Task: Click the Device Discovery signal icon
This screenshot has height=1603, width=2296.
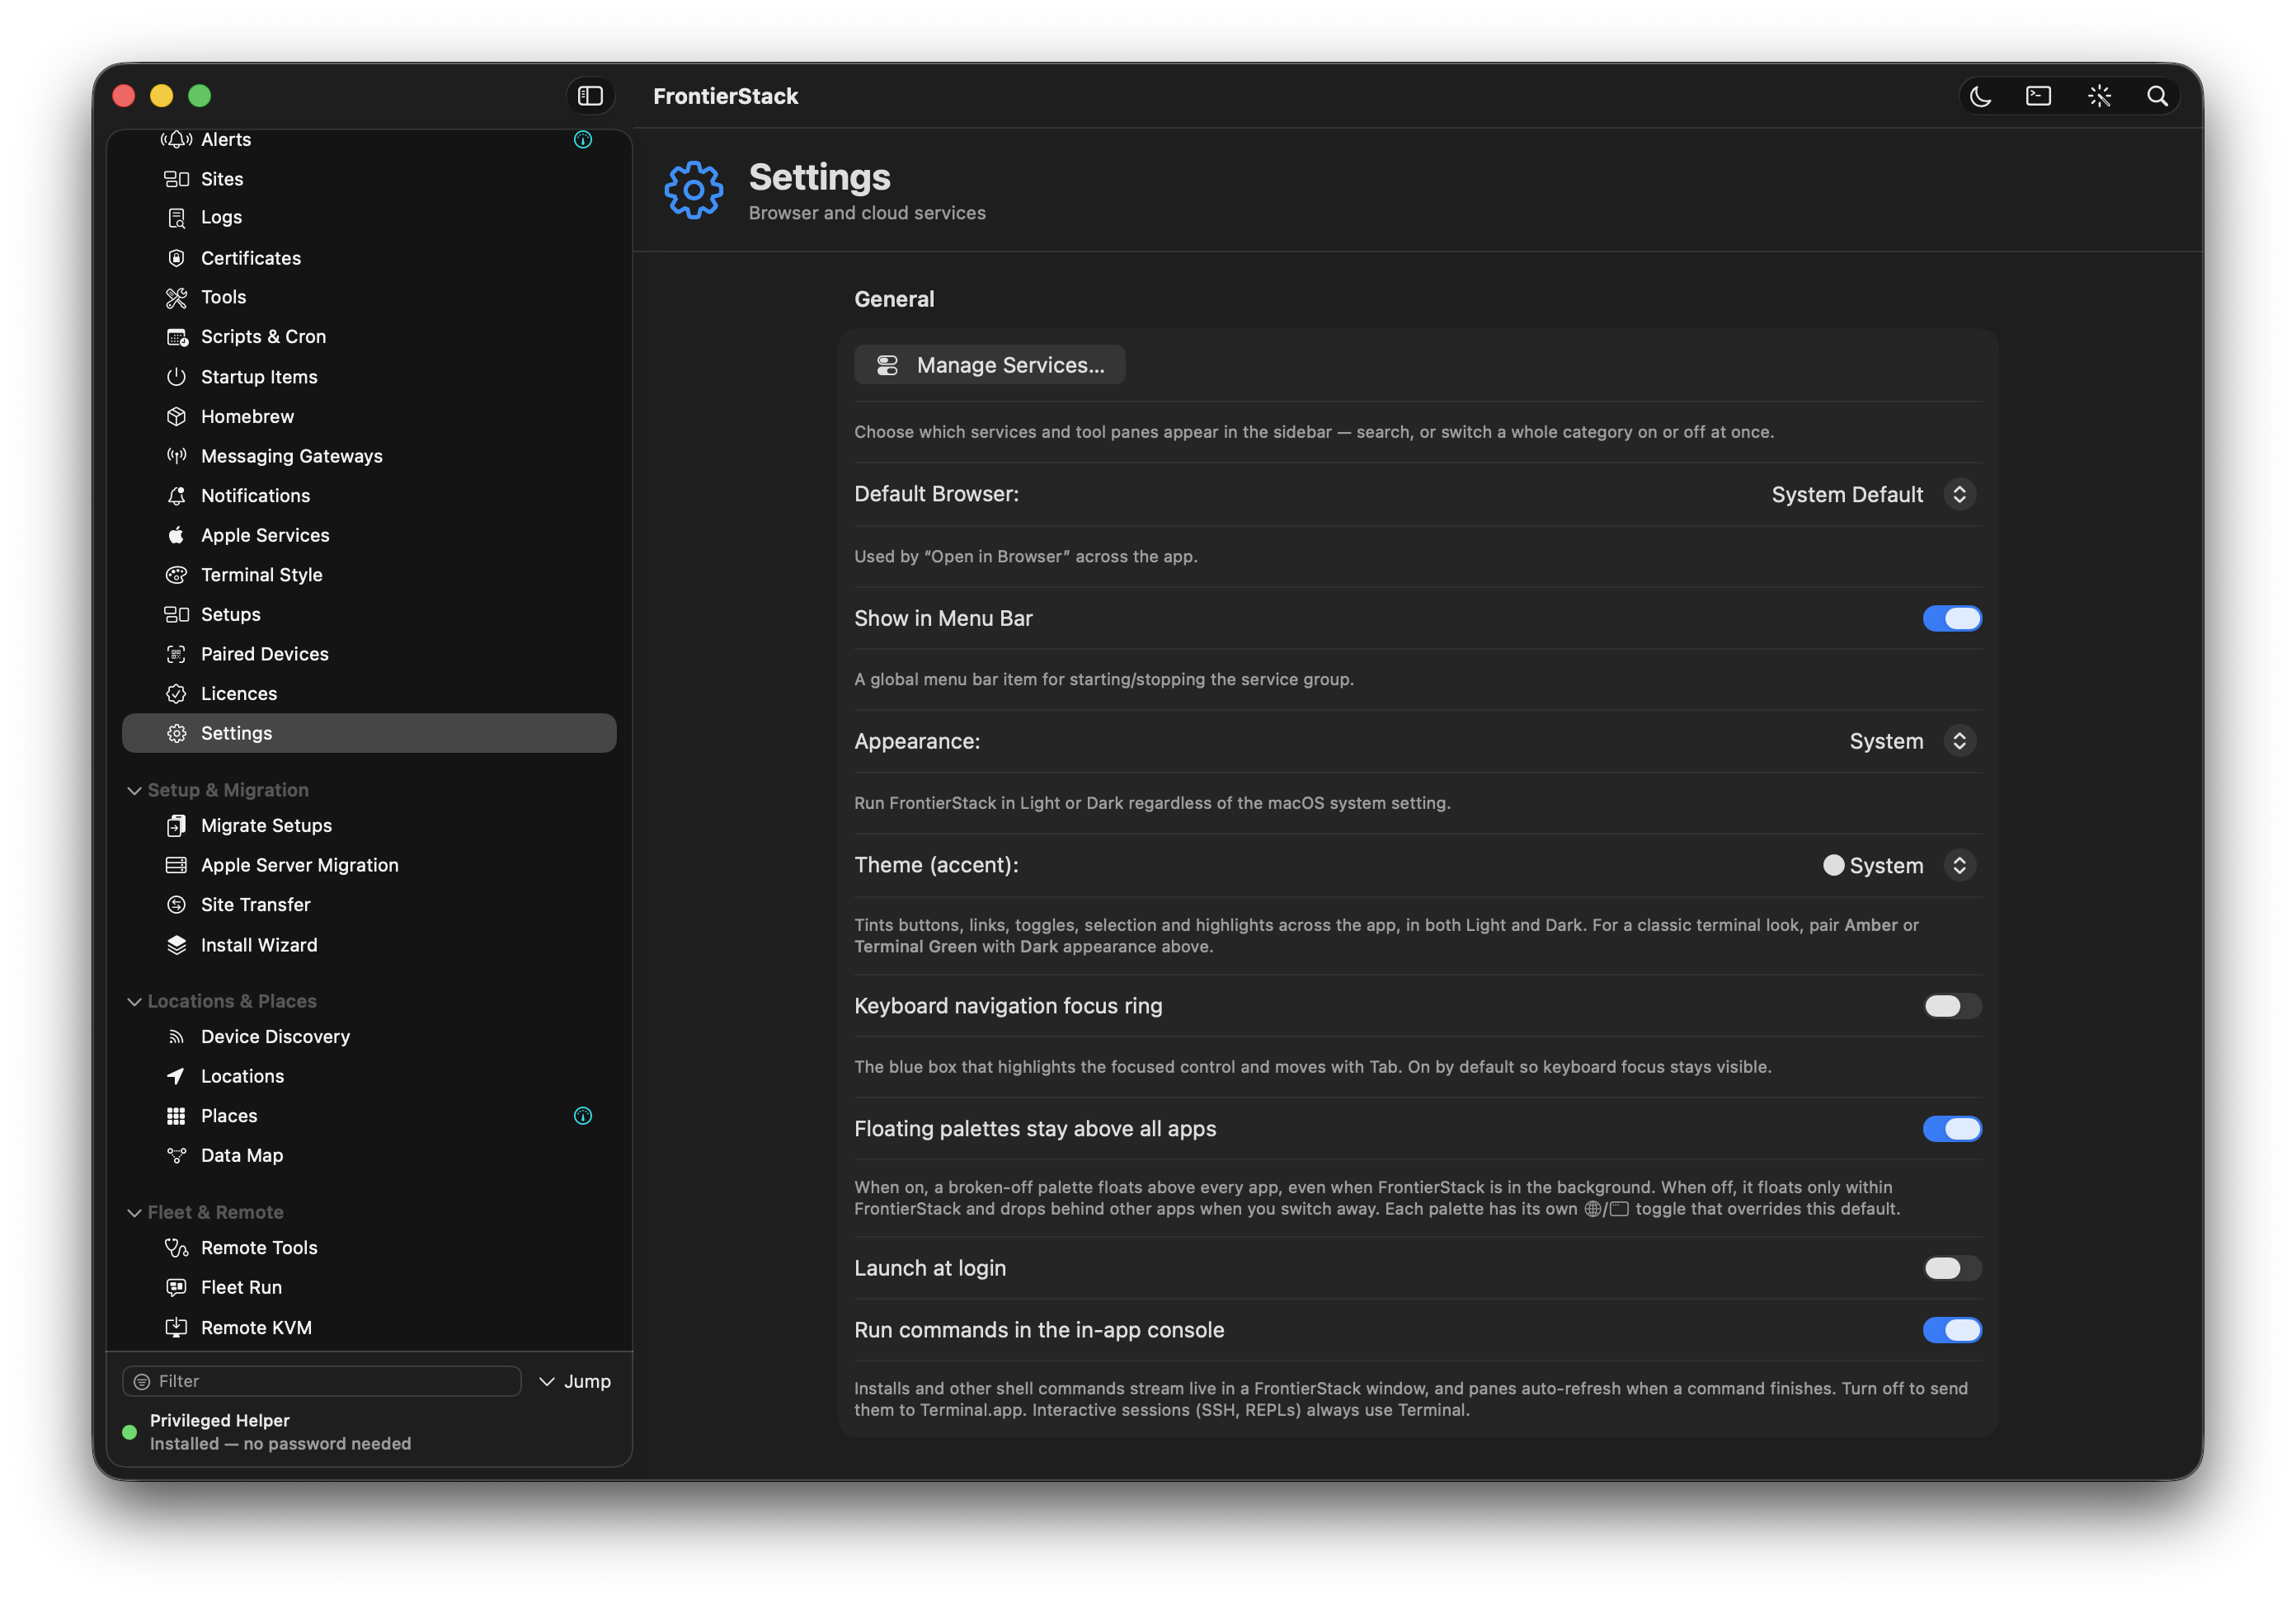Action: (176, 1037)
